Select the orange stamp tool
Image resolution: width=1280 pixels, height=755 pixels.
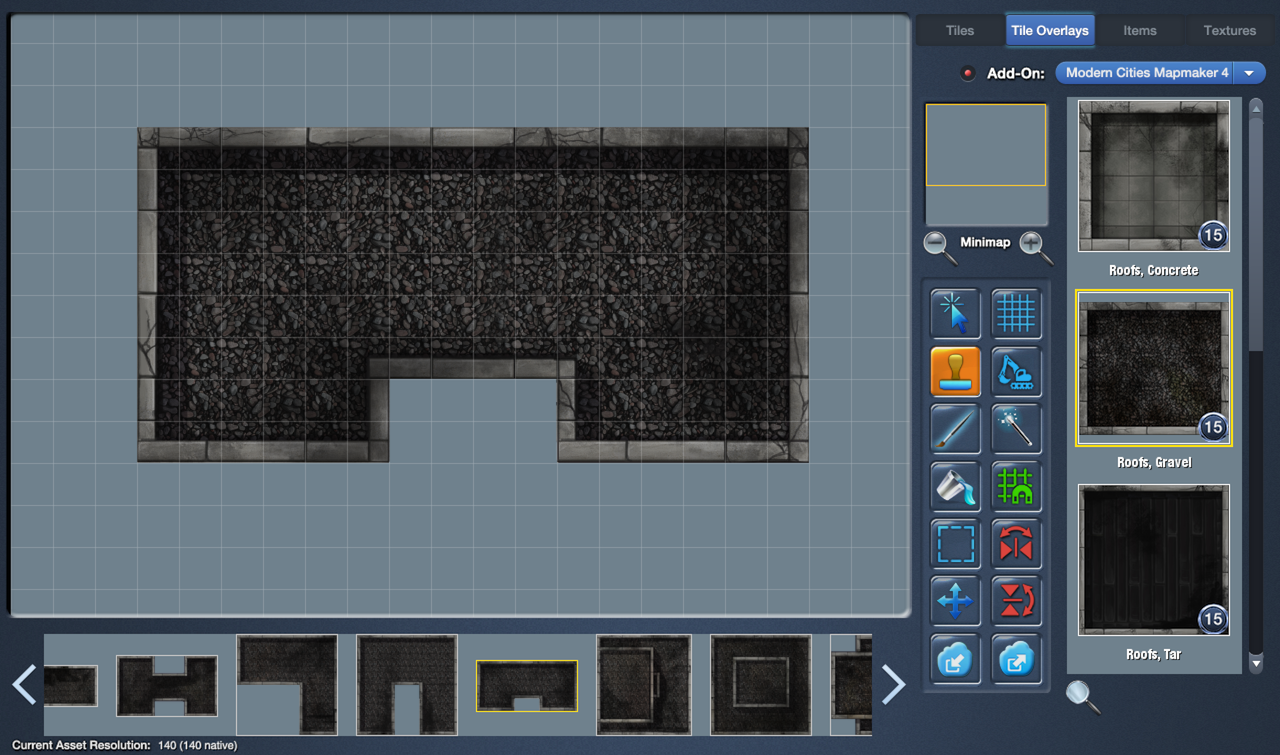pyautogui.click(x=955, y=371)
